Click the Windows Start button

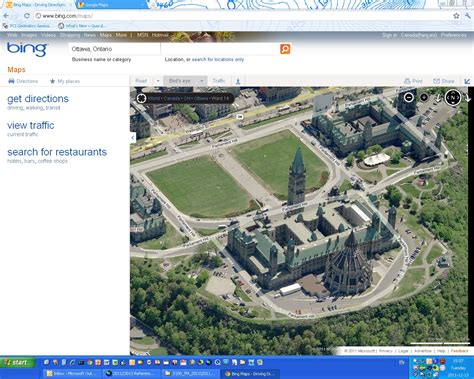(x=18, y=362)
